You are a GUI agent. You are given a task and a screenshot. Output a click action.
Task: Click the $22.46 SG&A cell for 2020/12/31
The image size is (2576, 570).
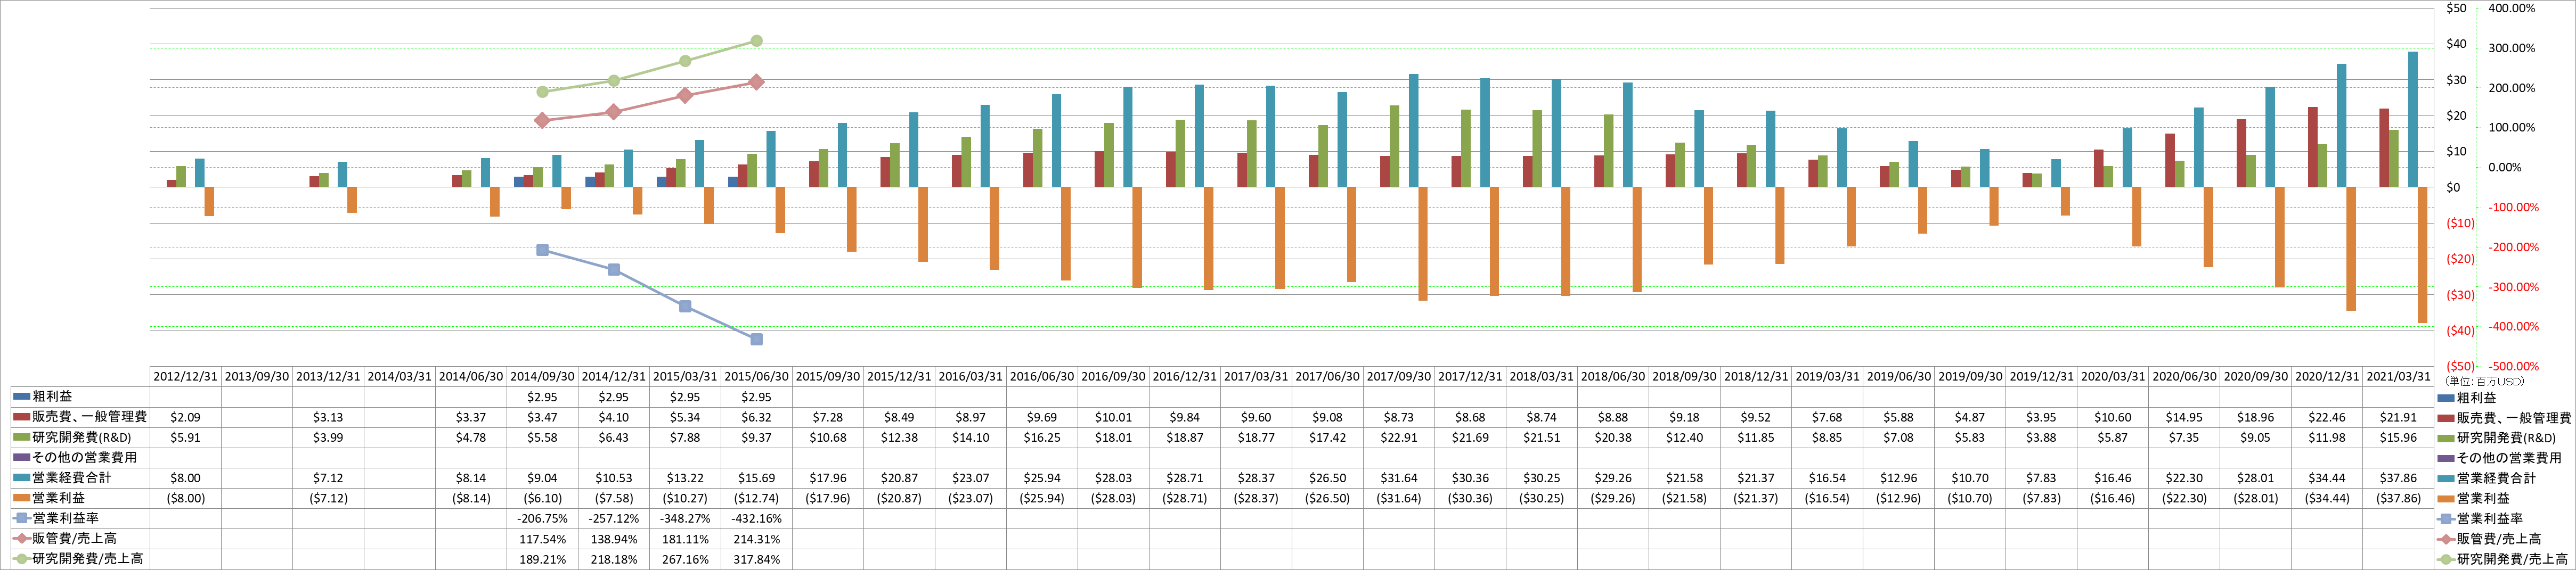(2327, 417)
